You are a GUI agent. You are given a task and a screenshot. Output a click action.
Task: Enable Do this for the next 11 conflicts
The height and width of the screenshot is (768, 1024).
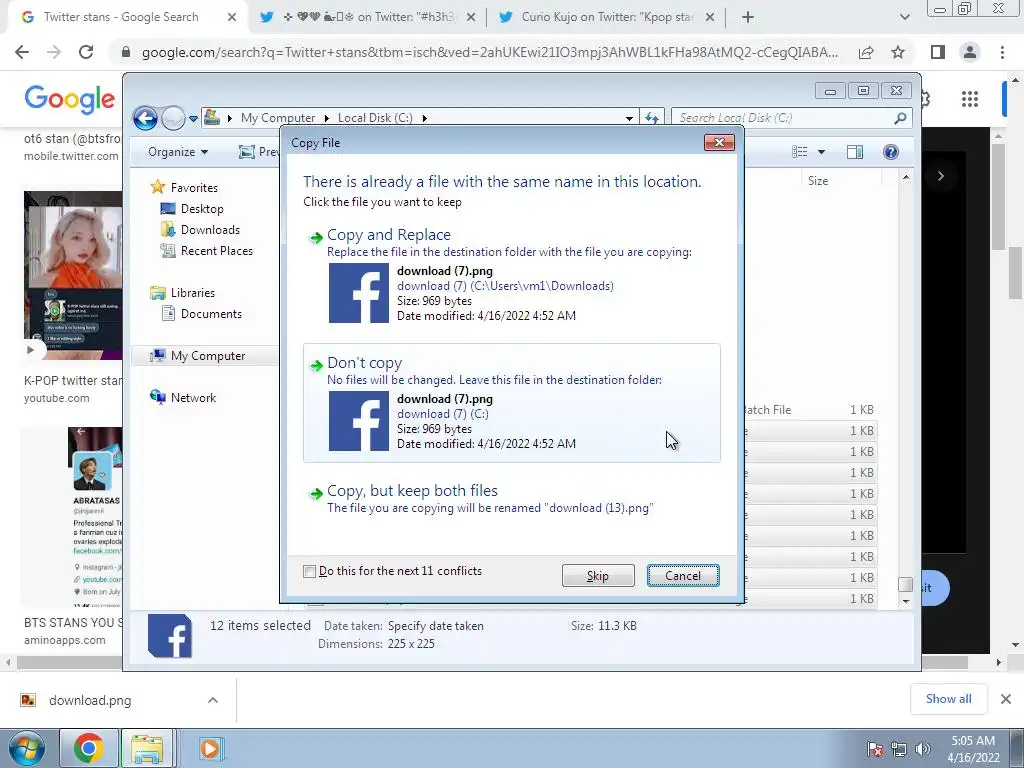310,571
